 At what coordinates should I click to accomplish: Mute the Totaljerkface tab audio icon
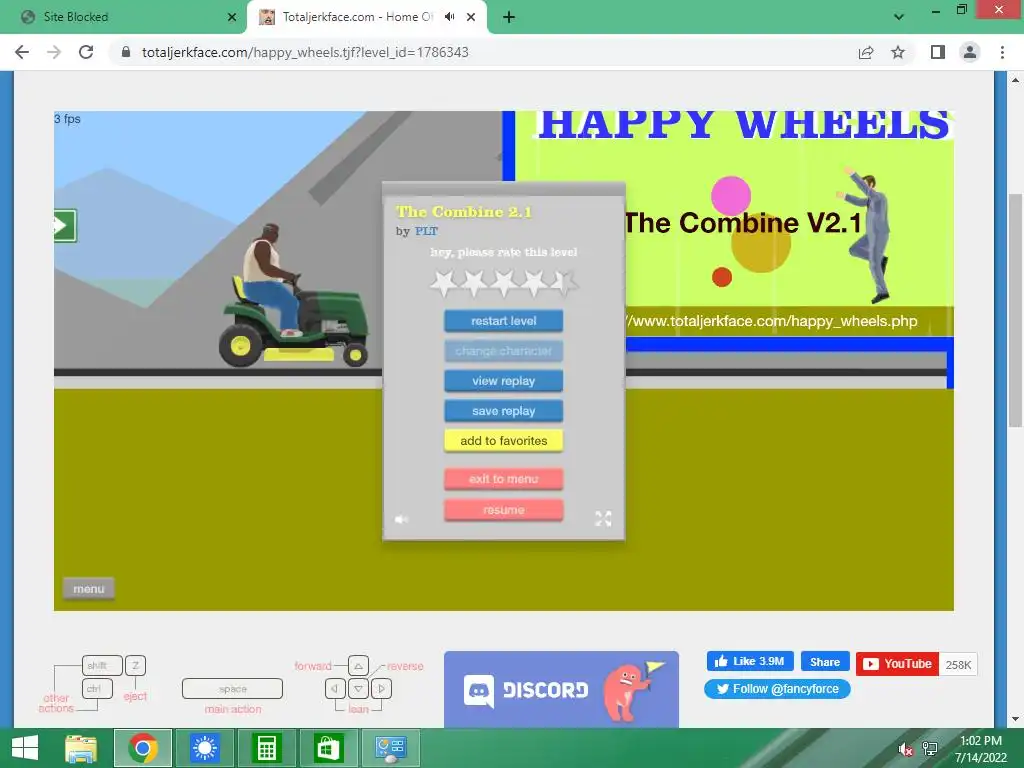click(449, 17)
